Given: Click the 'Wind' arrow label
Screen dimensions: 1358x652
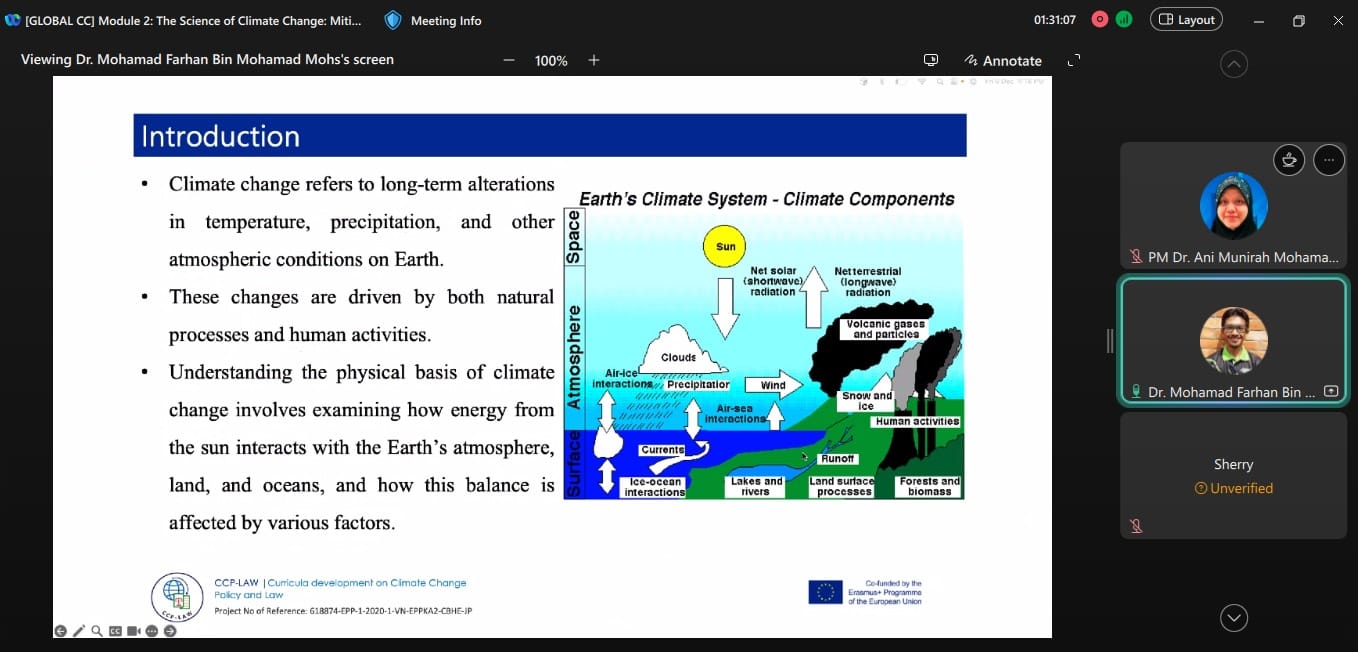Looking at the screenshot, I should point(773,385).
